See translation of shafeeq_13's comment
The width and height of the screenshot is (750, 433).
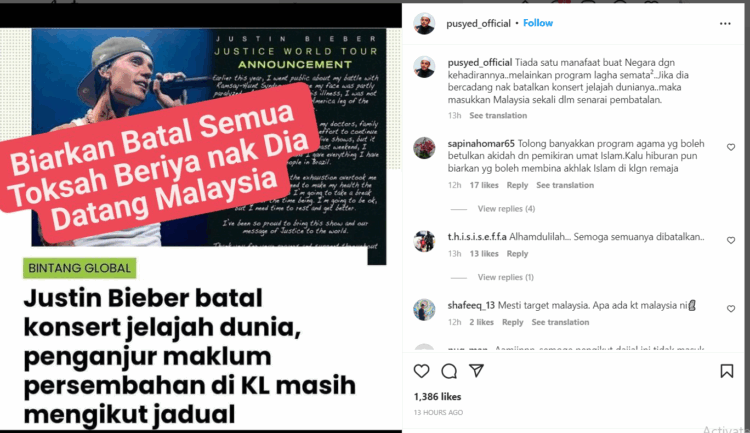560,322
